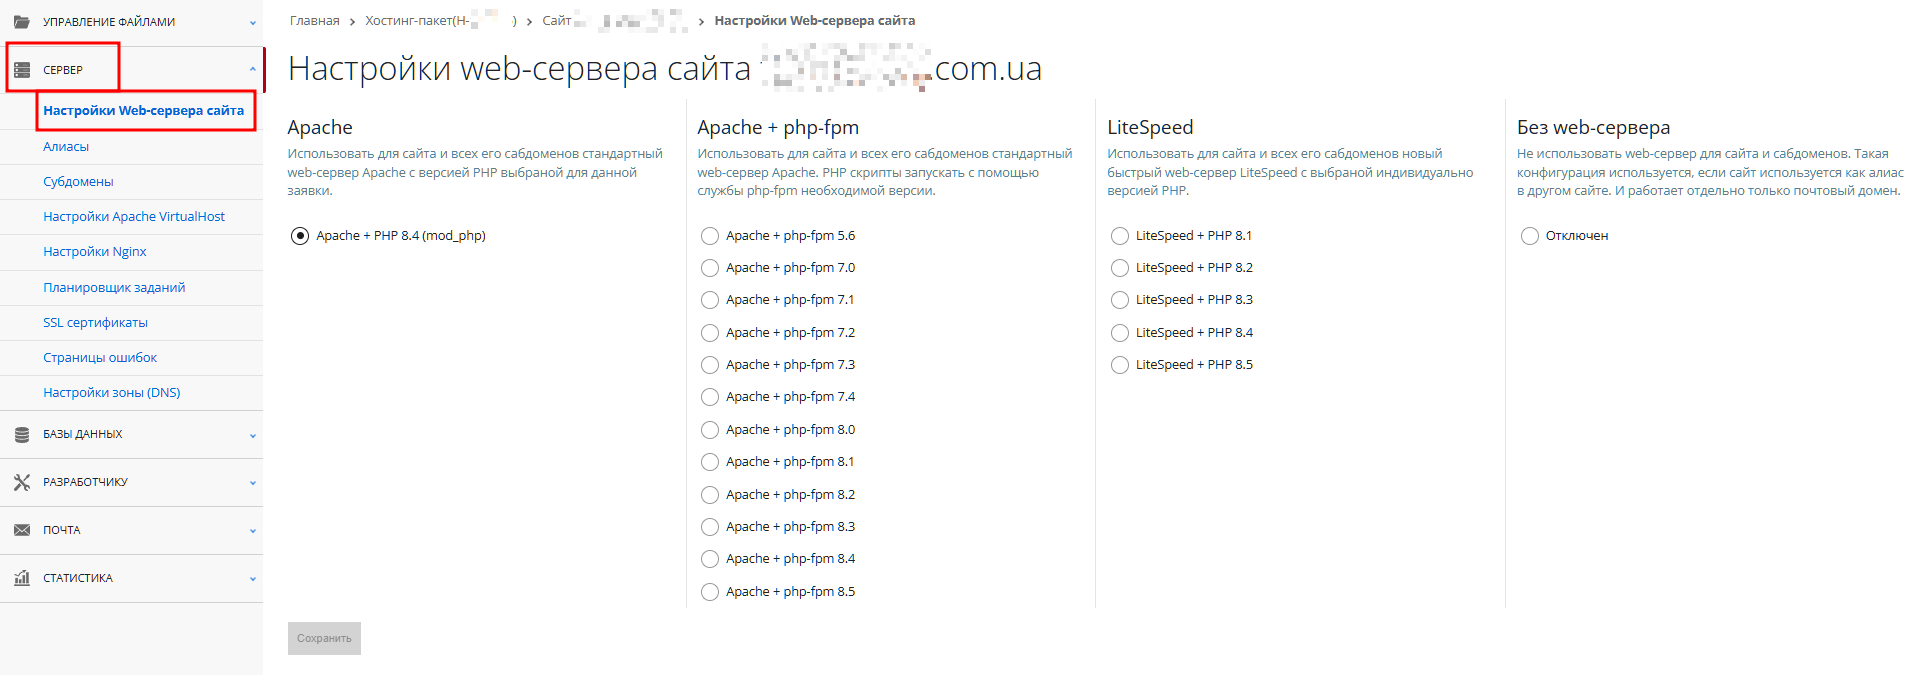Select LiteSpeed + PHP 8.2

coord(1119,267)
